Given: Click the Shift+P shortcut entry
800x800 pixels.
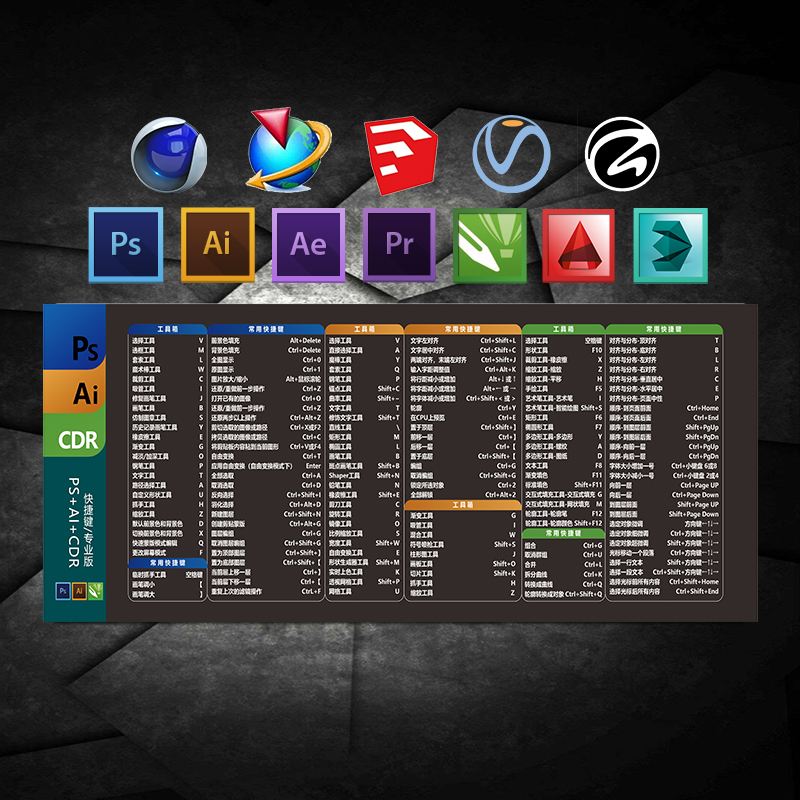Looking at the screenshot, I should 389,582.
